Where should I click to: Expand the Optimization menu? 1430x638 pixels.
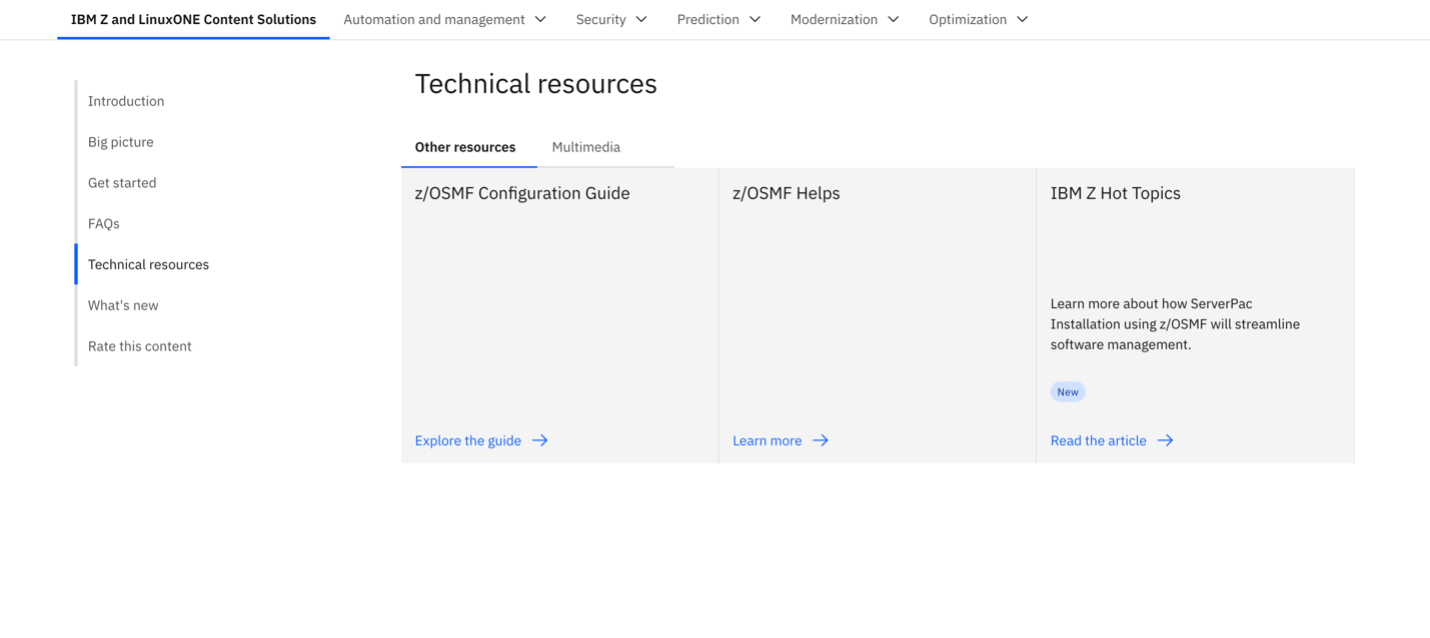click(x=978, y=19)
